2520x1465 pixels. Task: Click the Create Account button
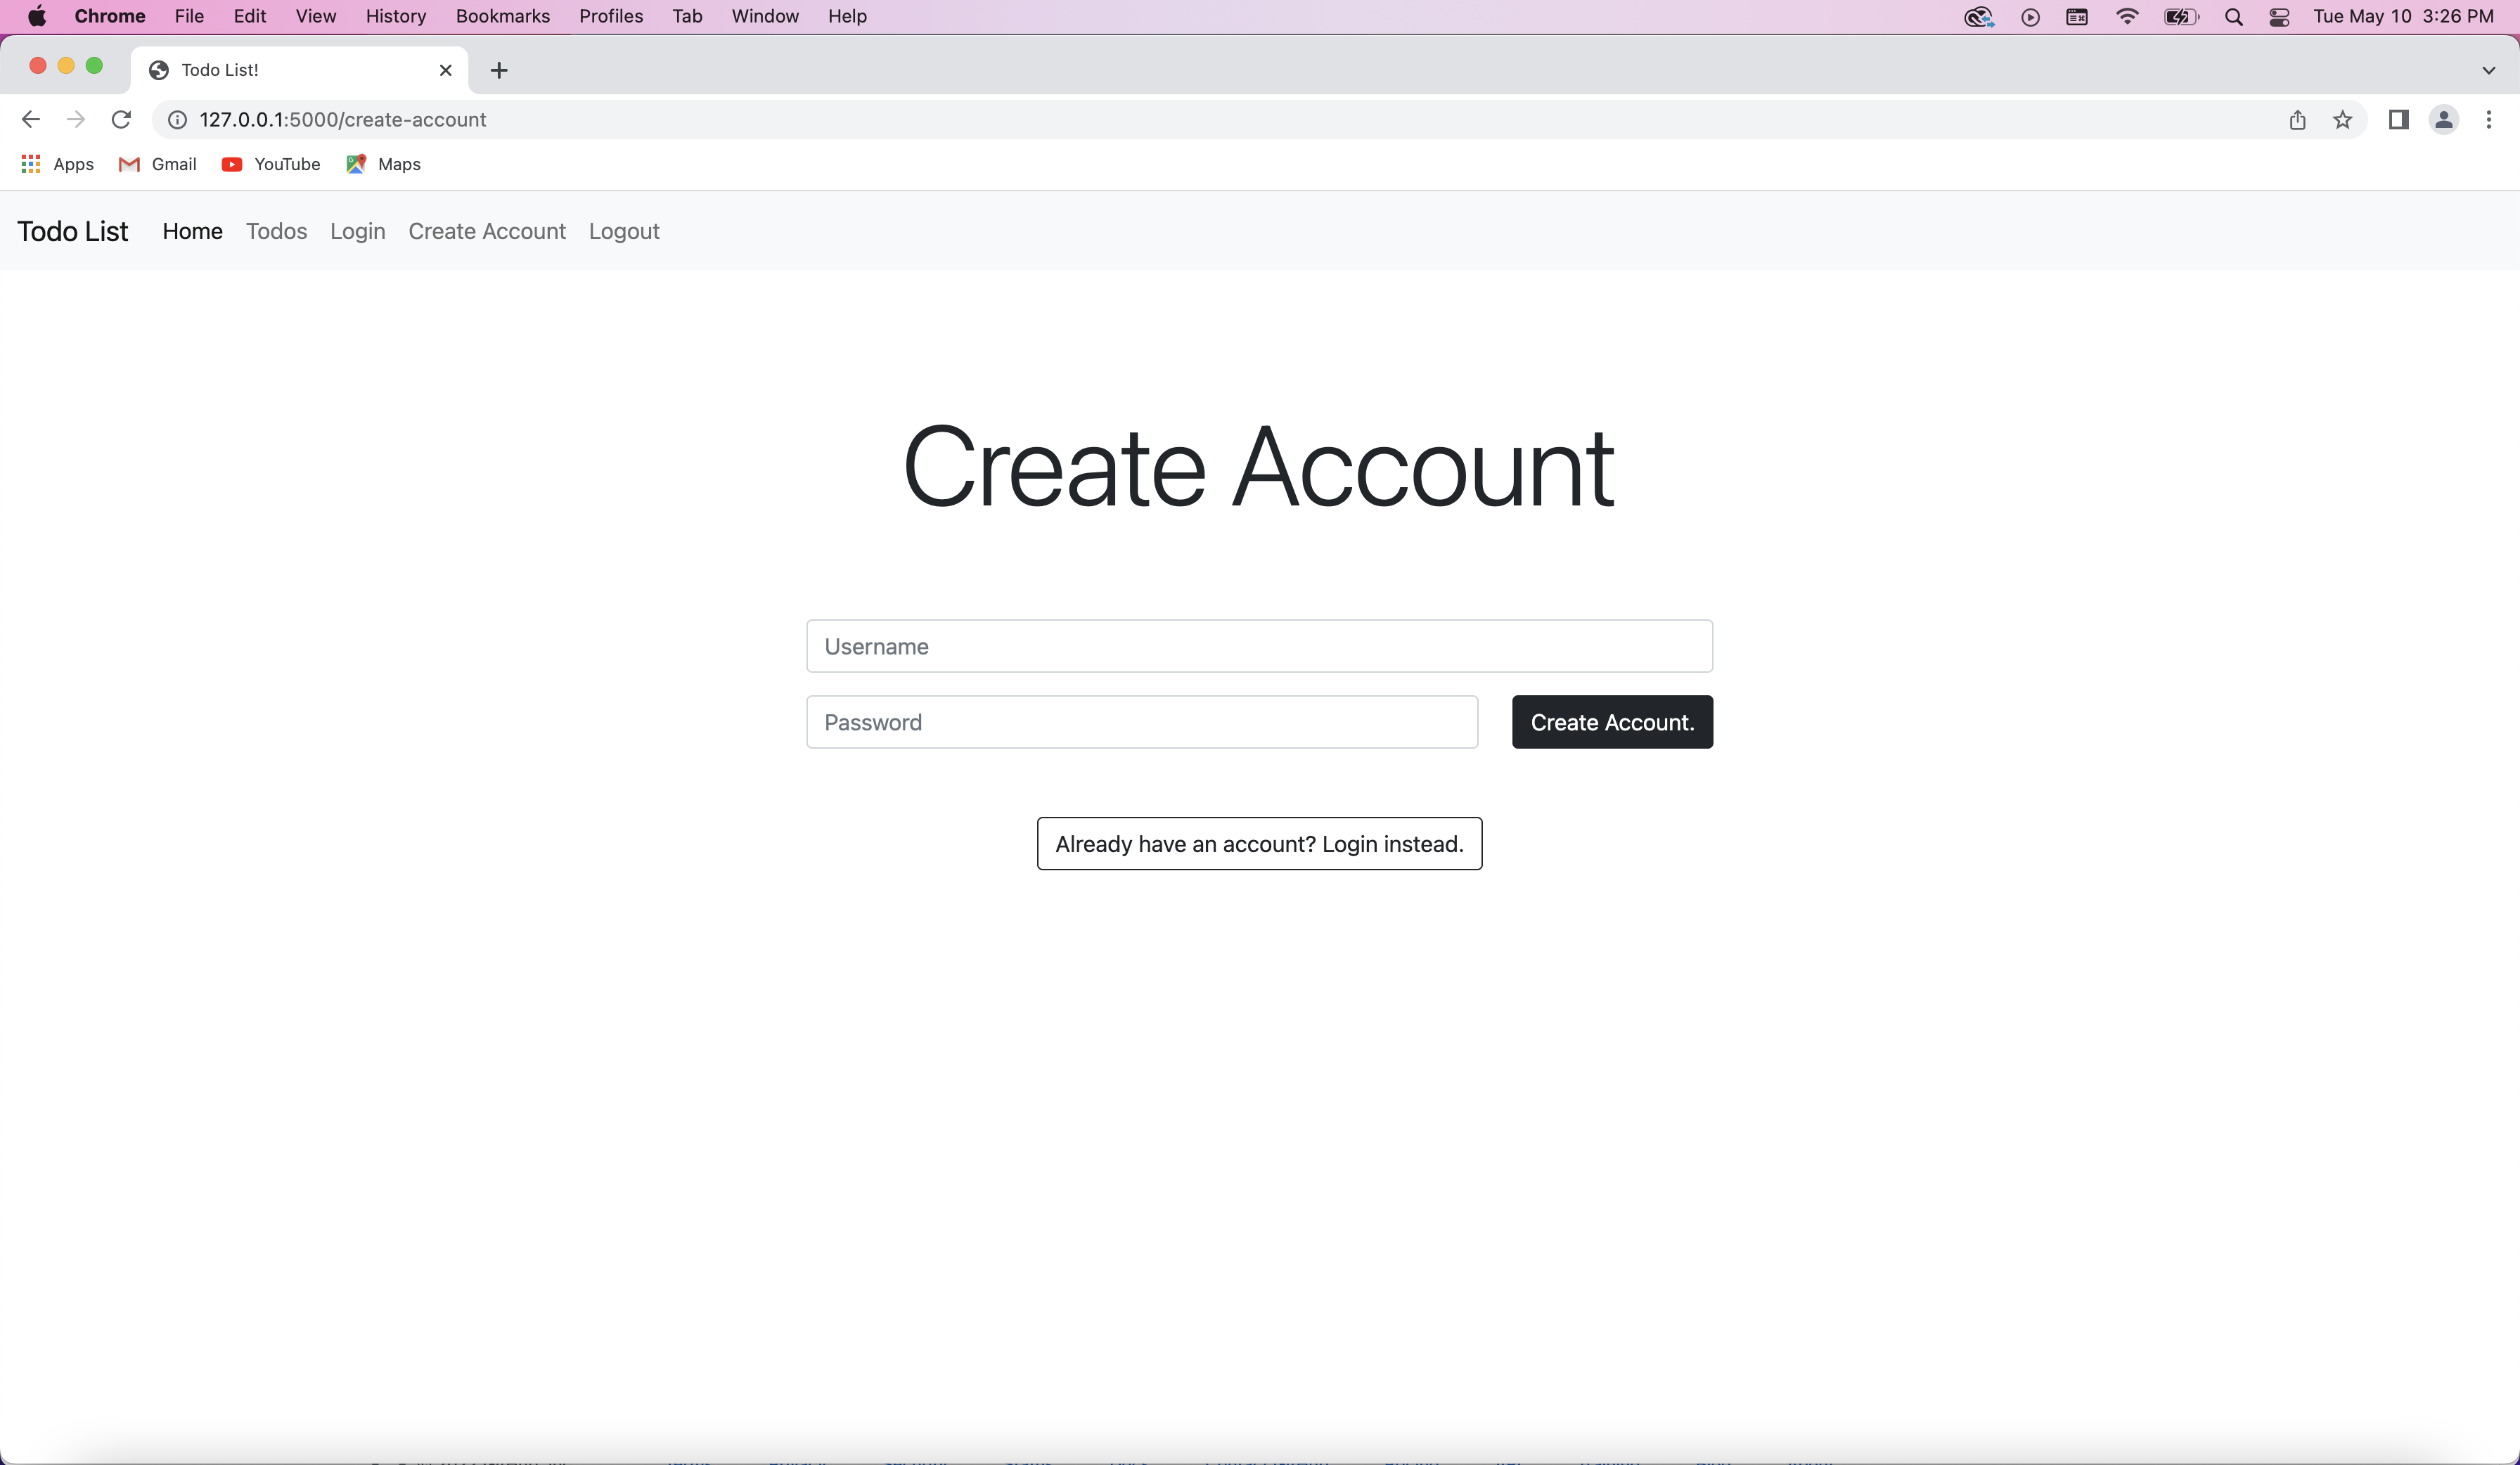tap(1611, 722)
